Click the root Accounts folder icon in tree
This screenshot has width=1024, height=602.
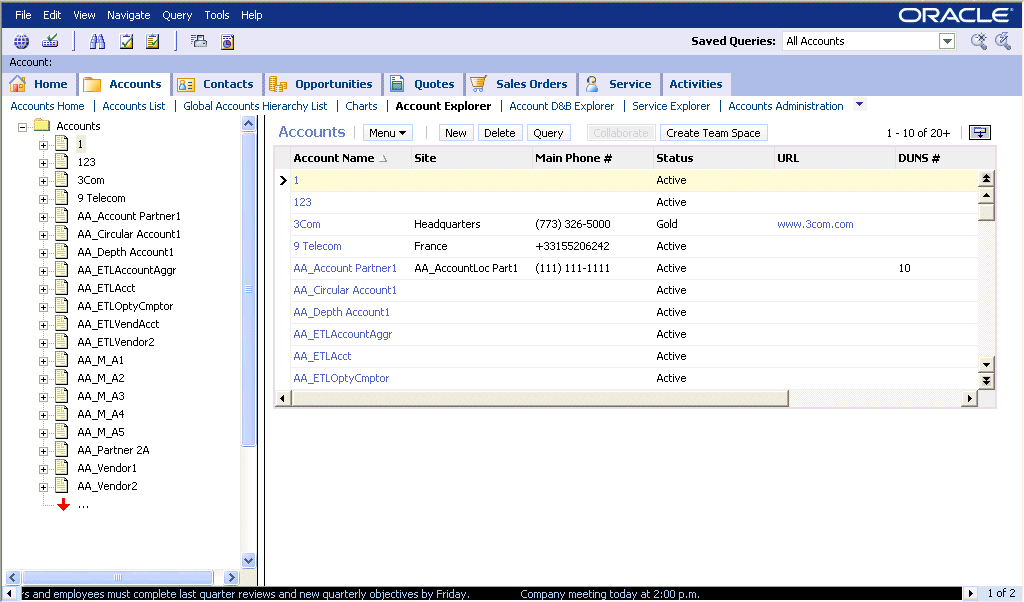point(42,125)
